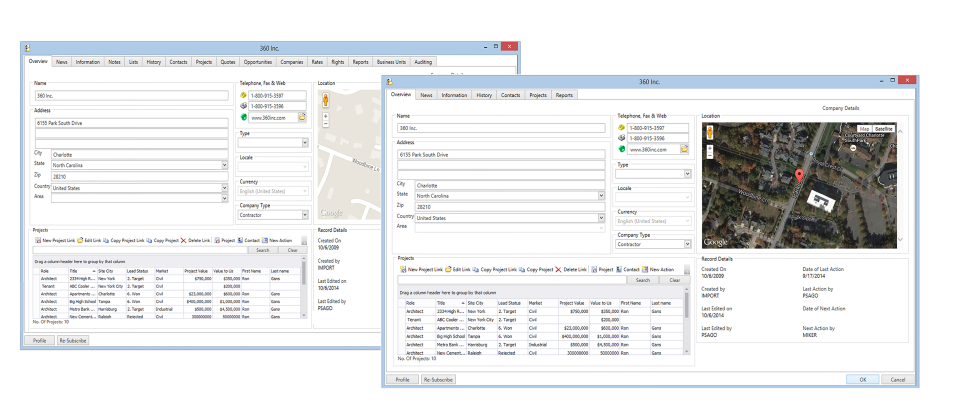Image resolution: width=960 pixels, height=412 pixels.
Task: Click New Project Link icon in back window
Action: click(38, 241)
